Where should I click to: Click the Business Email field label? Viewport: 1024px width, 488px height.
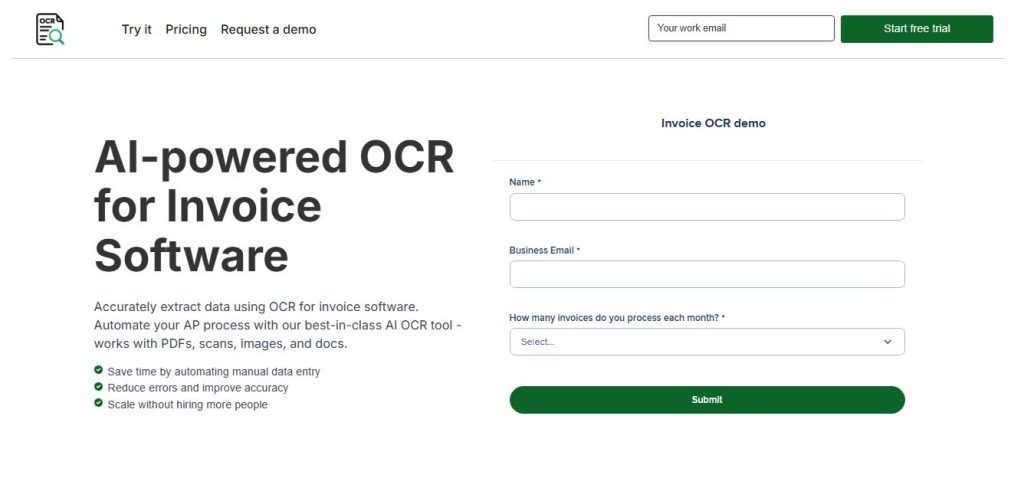[542, 250]
